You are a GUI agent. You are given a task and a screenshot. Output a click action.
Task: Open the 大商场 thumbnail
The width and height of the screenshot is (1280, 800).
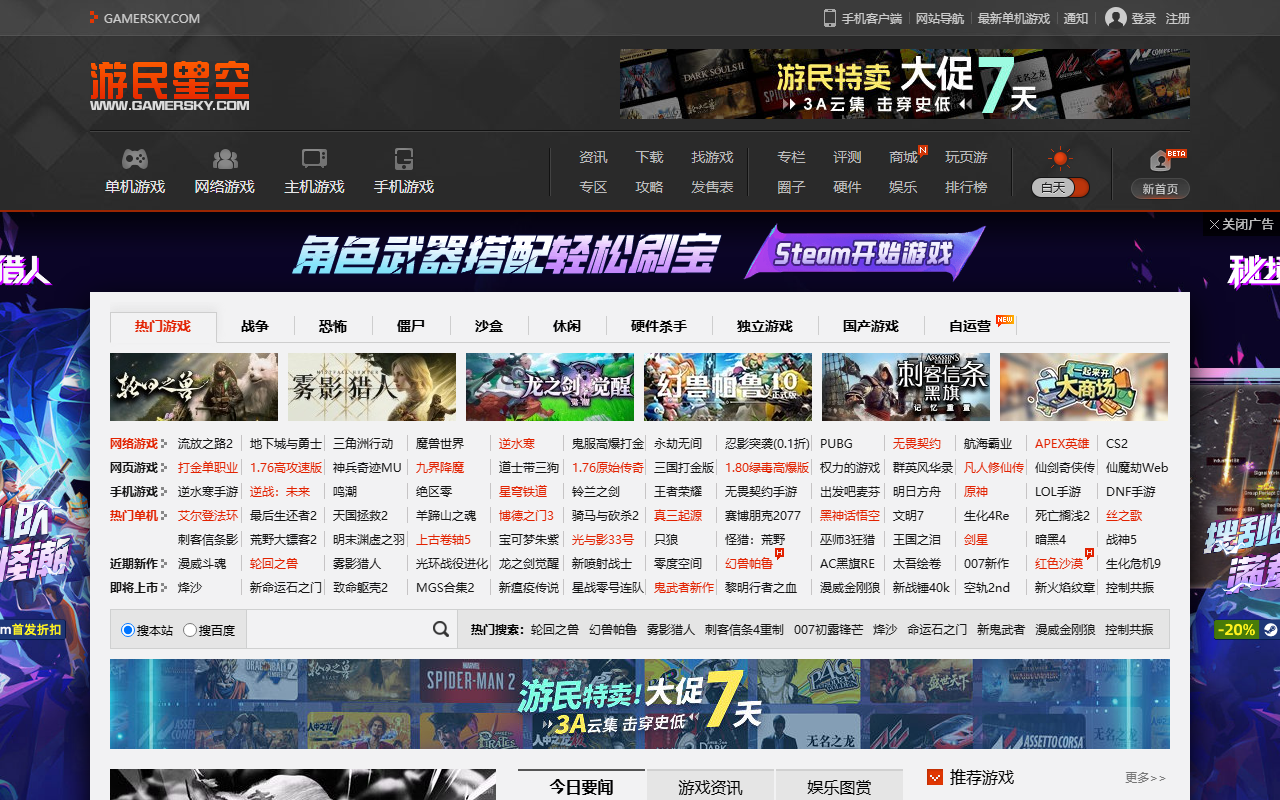pos(1084,387)
